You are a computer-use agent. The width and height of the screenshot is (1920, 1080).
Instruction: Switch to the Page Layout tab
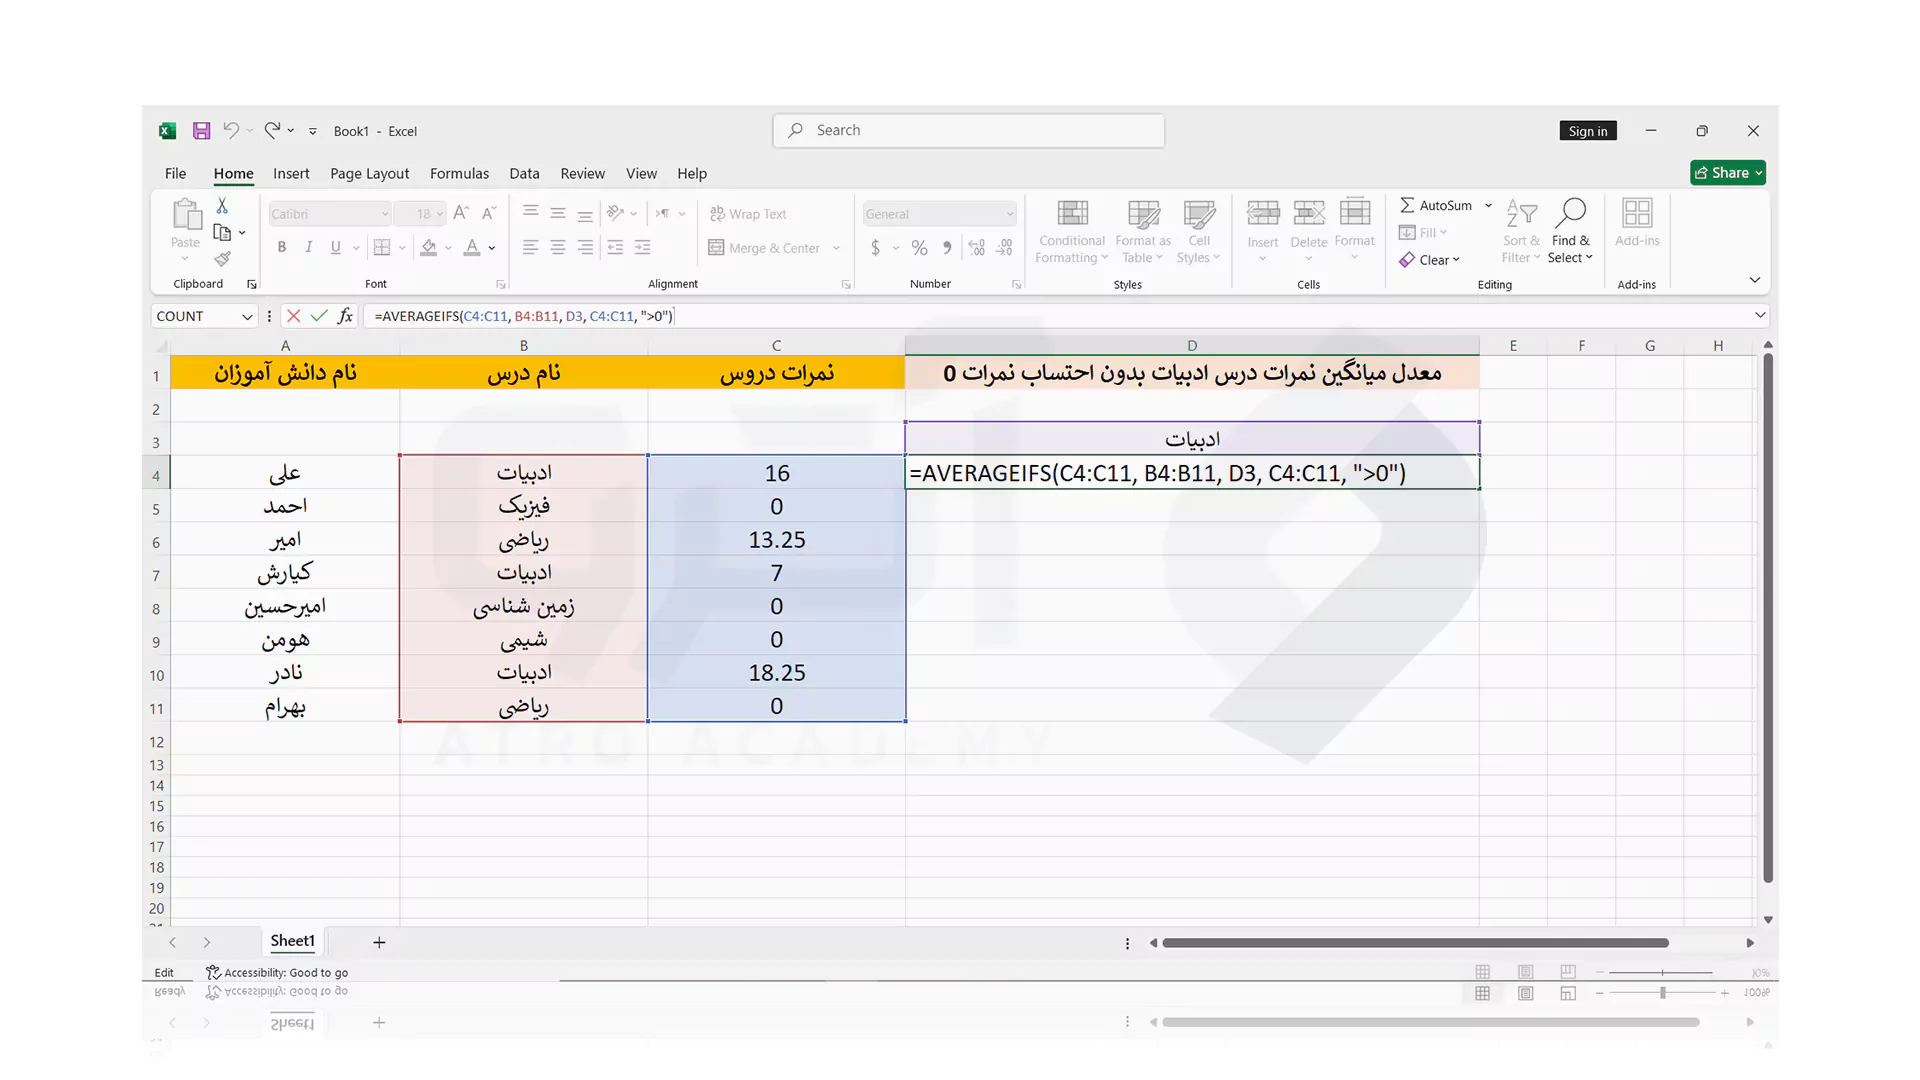coord(369,173)
